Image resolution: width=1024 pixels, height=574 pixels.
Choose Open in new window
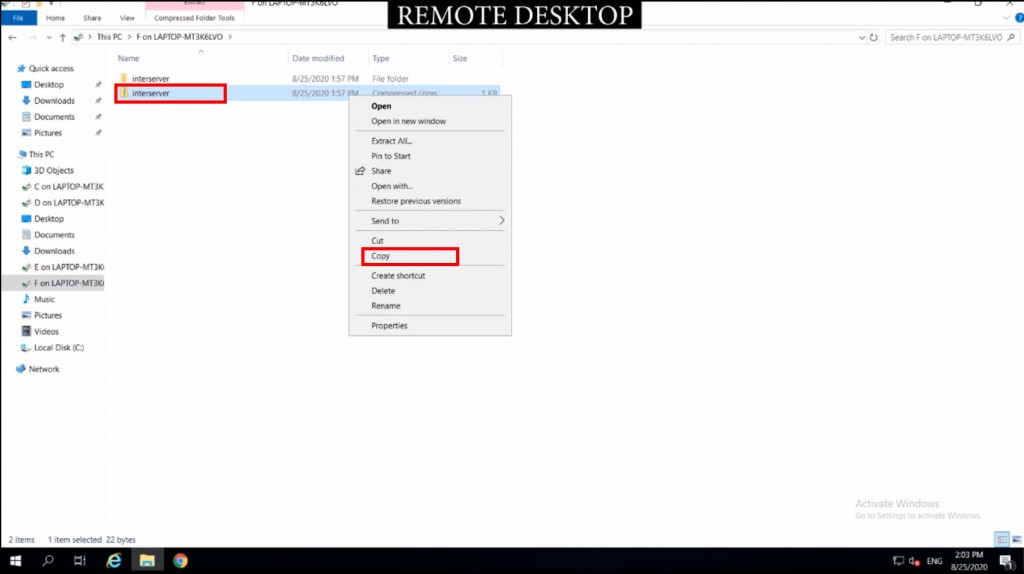[409, 121]
